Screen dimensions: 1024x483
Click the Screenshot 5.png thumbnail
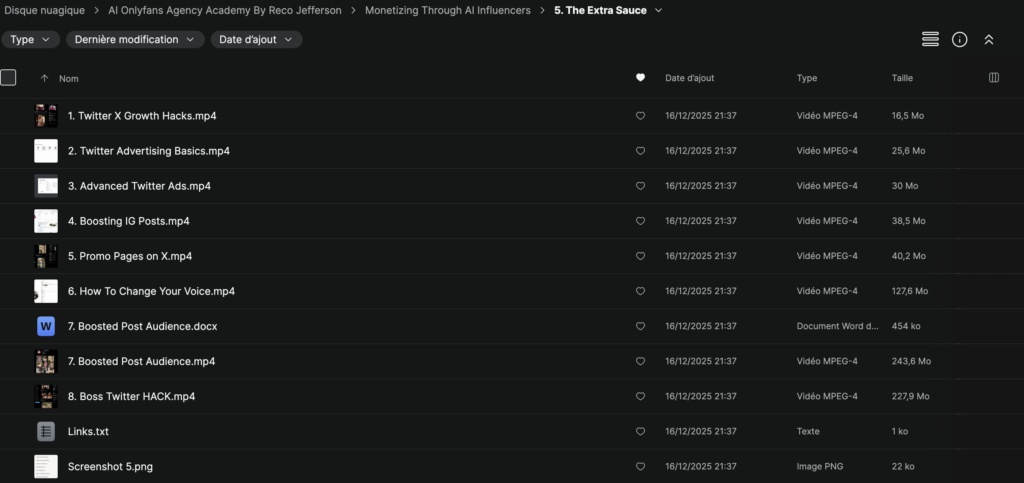(x=46, y=466)
